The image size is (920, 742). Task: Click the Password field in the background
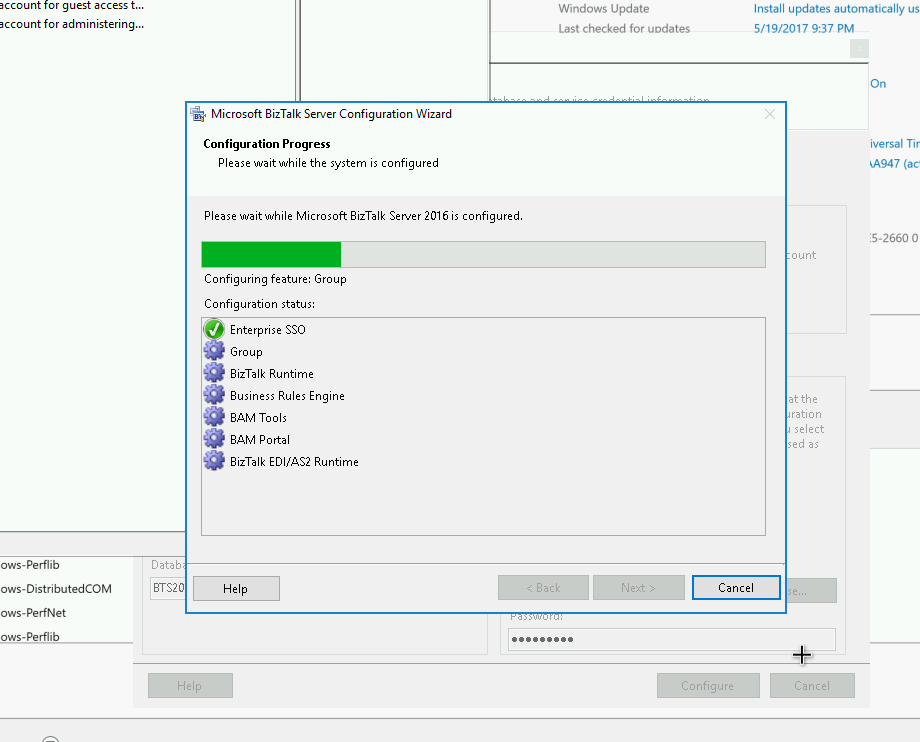click(670, 639)
